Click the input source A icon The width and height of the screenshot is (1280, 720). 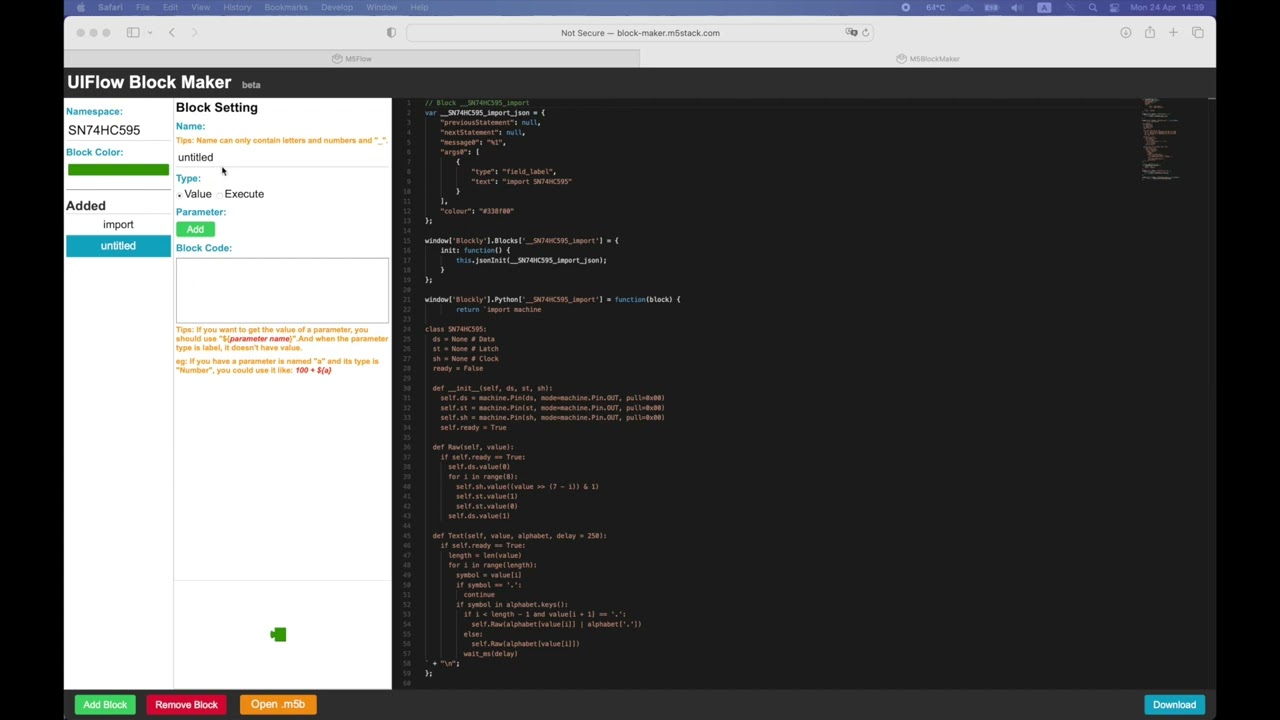click(1044, 7)
